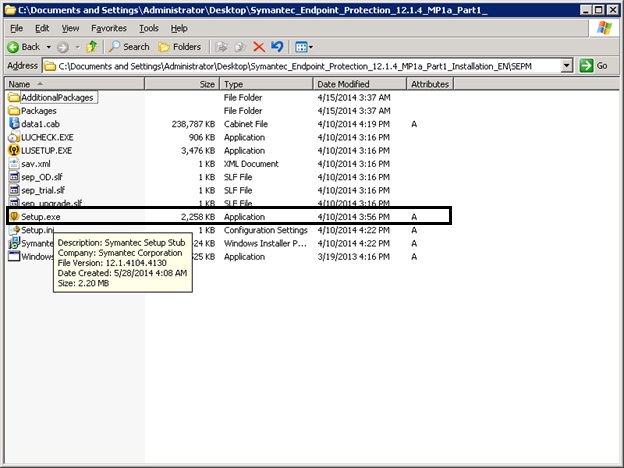Click the LUSETUP.EXE file name
624x468 pixels.
pyautogui.click(x=47, y=150)
